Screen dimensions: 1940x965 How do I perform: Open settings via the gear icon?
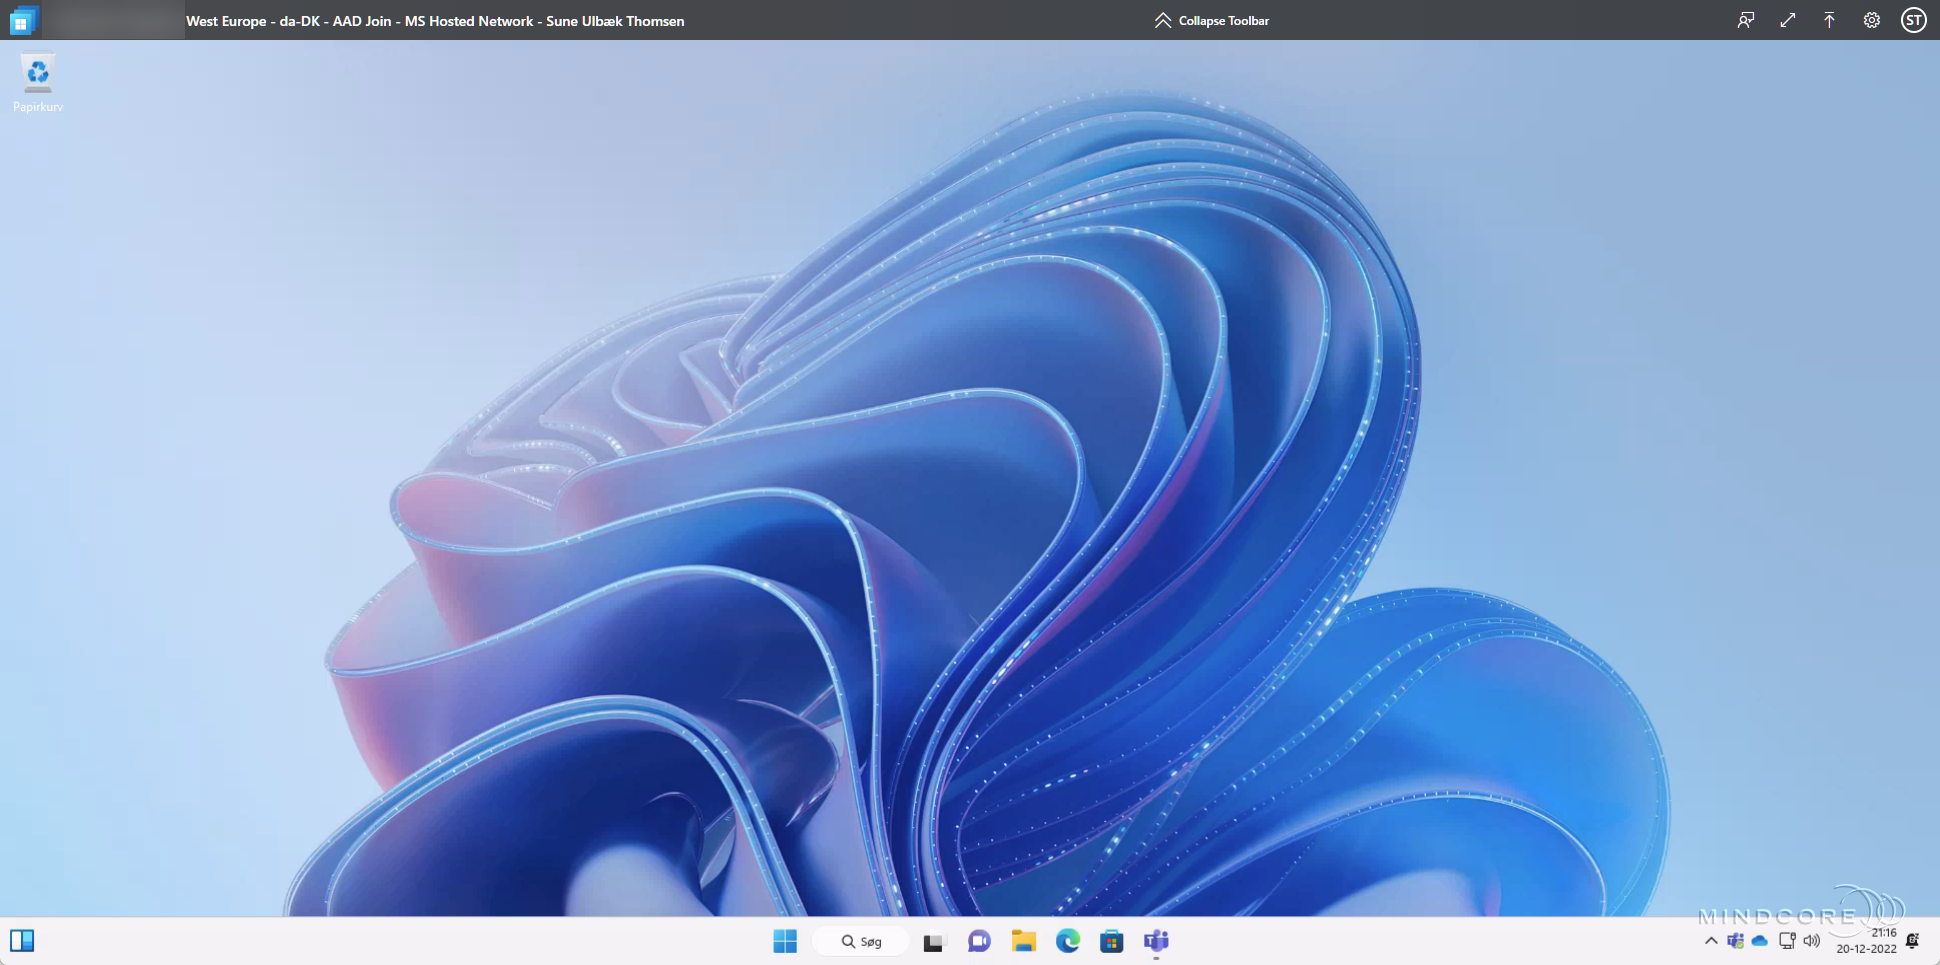pyautogui.click(x=1871, y=20)
